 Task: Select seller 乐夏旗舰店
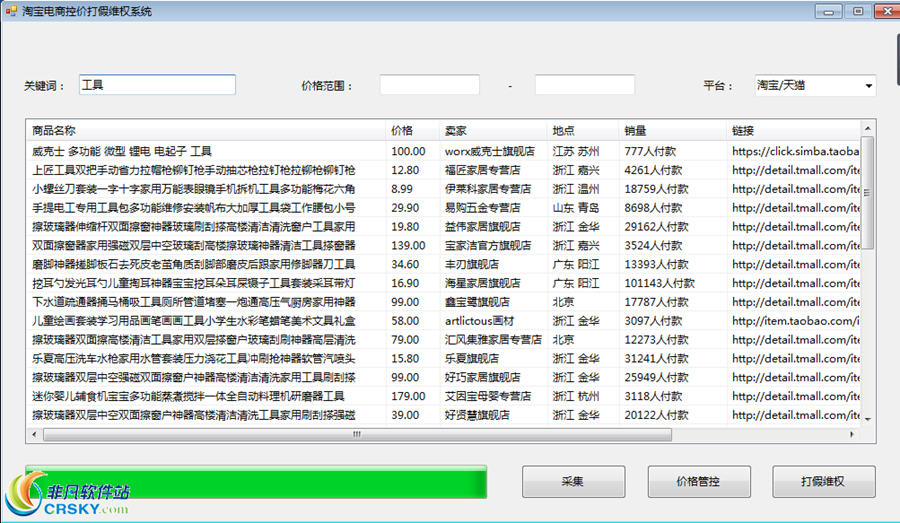coord(472,359)
